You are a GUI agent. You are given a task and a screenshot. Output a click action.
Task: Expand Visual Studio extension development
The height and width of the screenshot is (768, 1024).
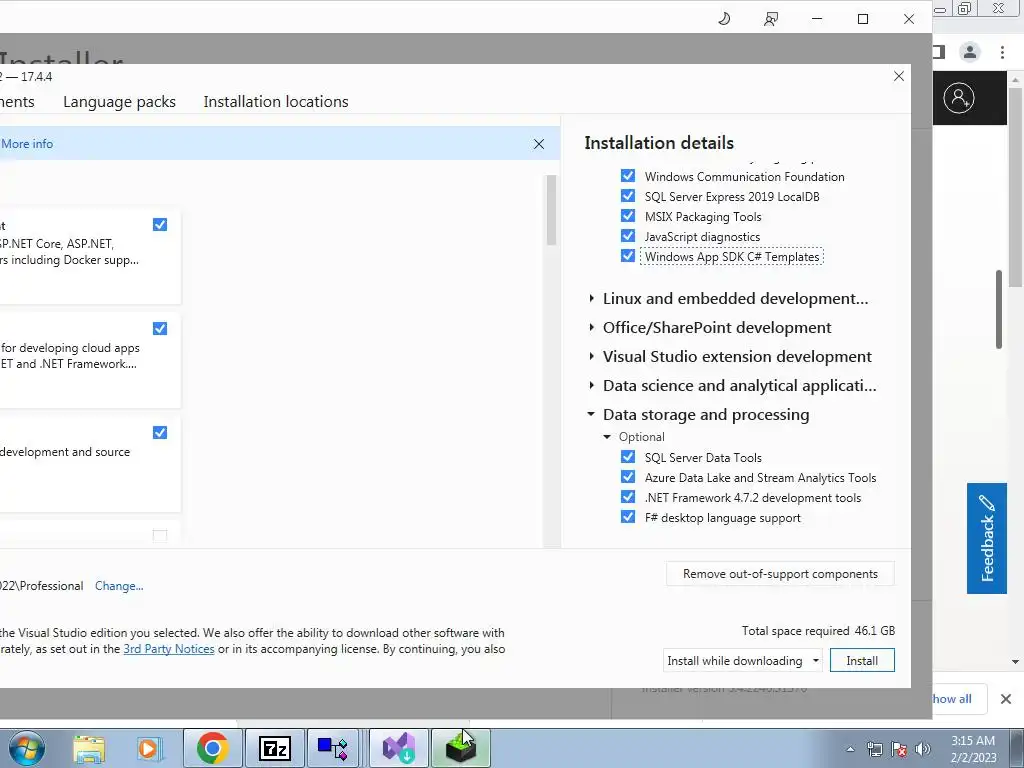pos(591,357)
